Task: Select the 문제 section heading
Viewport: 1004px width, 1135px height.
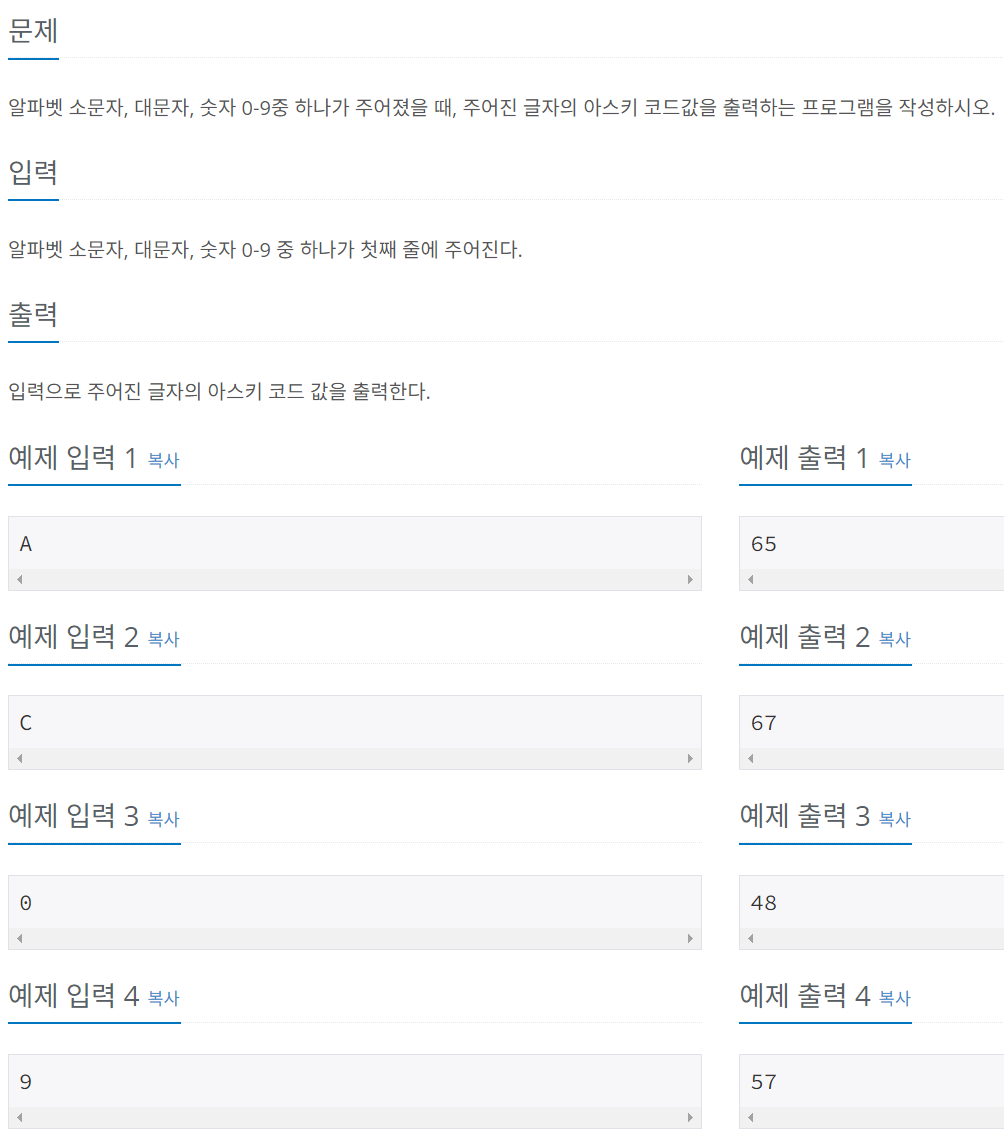Action: coord(33,32)
